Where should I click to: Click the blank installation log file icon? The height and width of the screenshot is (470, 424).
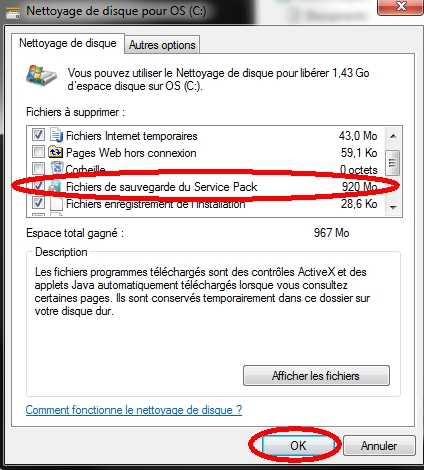57,204
